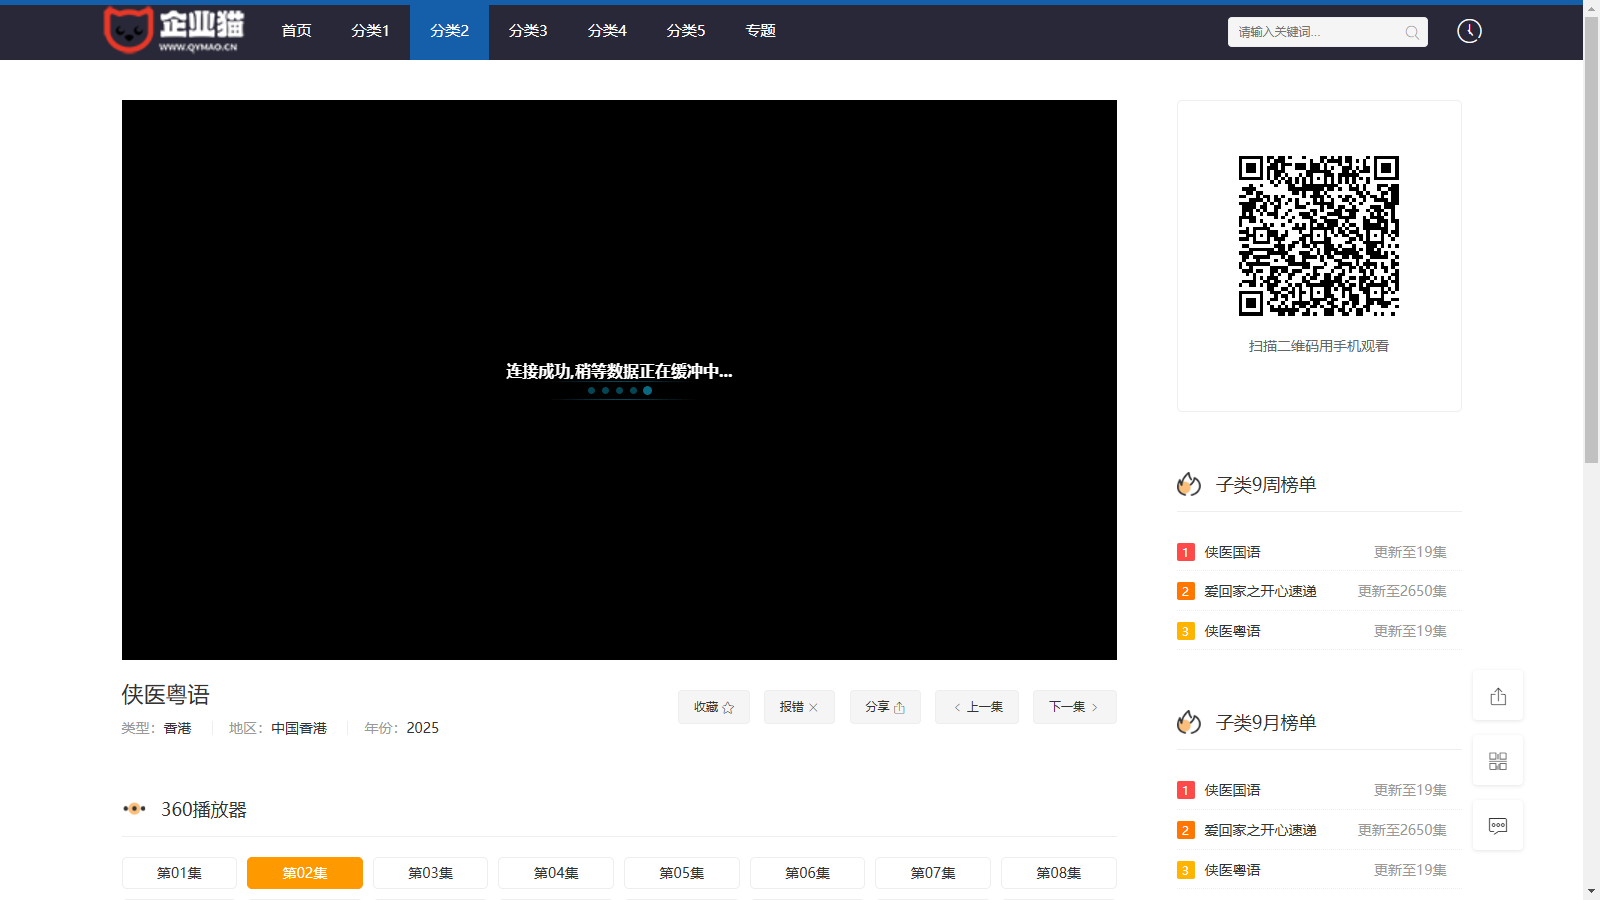Select episode 第08集
Image resolution: width=1600 pixels, height=900 pixels.
pos(1058,873)
